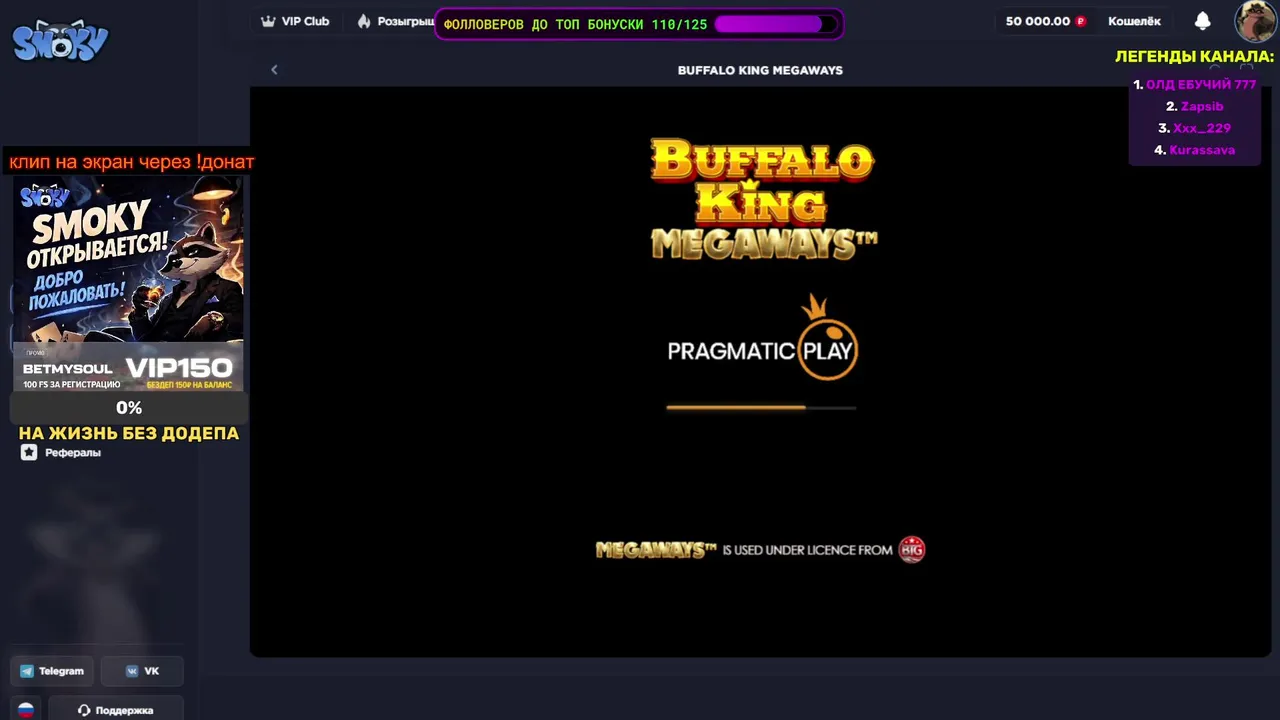Select Xxx_229 in the legends list
This screenshot has height=720, width=1280.
click(x=1202, y=128)
